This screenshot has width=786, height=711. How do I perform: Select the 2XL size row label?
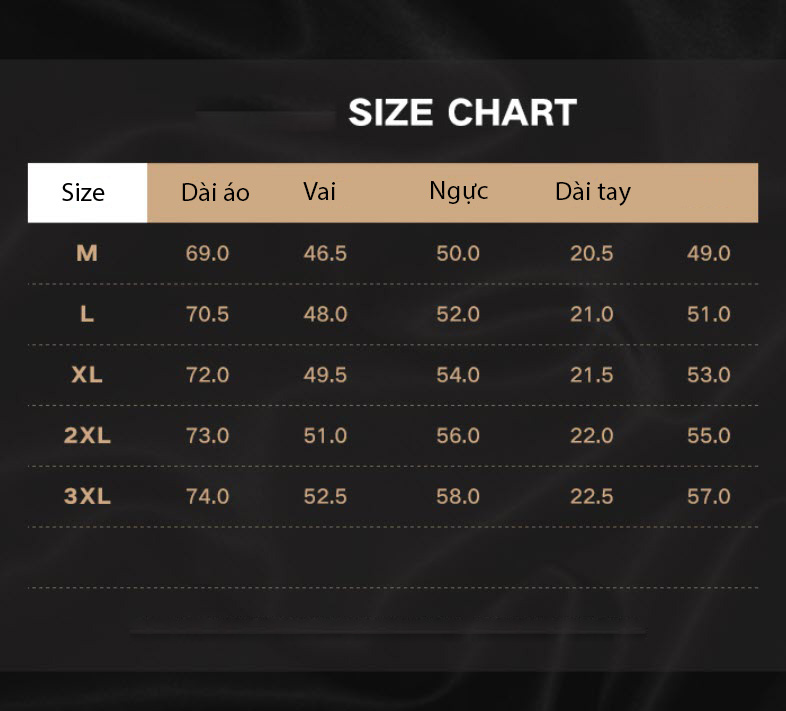pos(87,435)
